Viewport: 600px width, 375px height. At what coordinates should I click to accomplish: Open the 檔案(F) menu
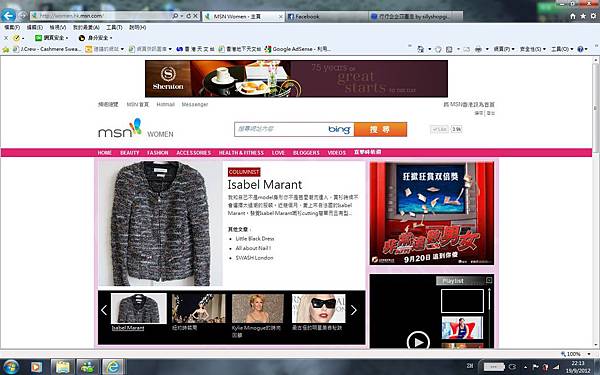[12, 28]
